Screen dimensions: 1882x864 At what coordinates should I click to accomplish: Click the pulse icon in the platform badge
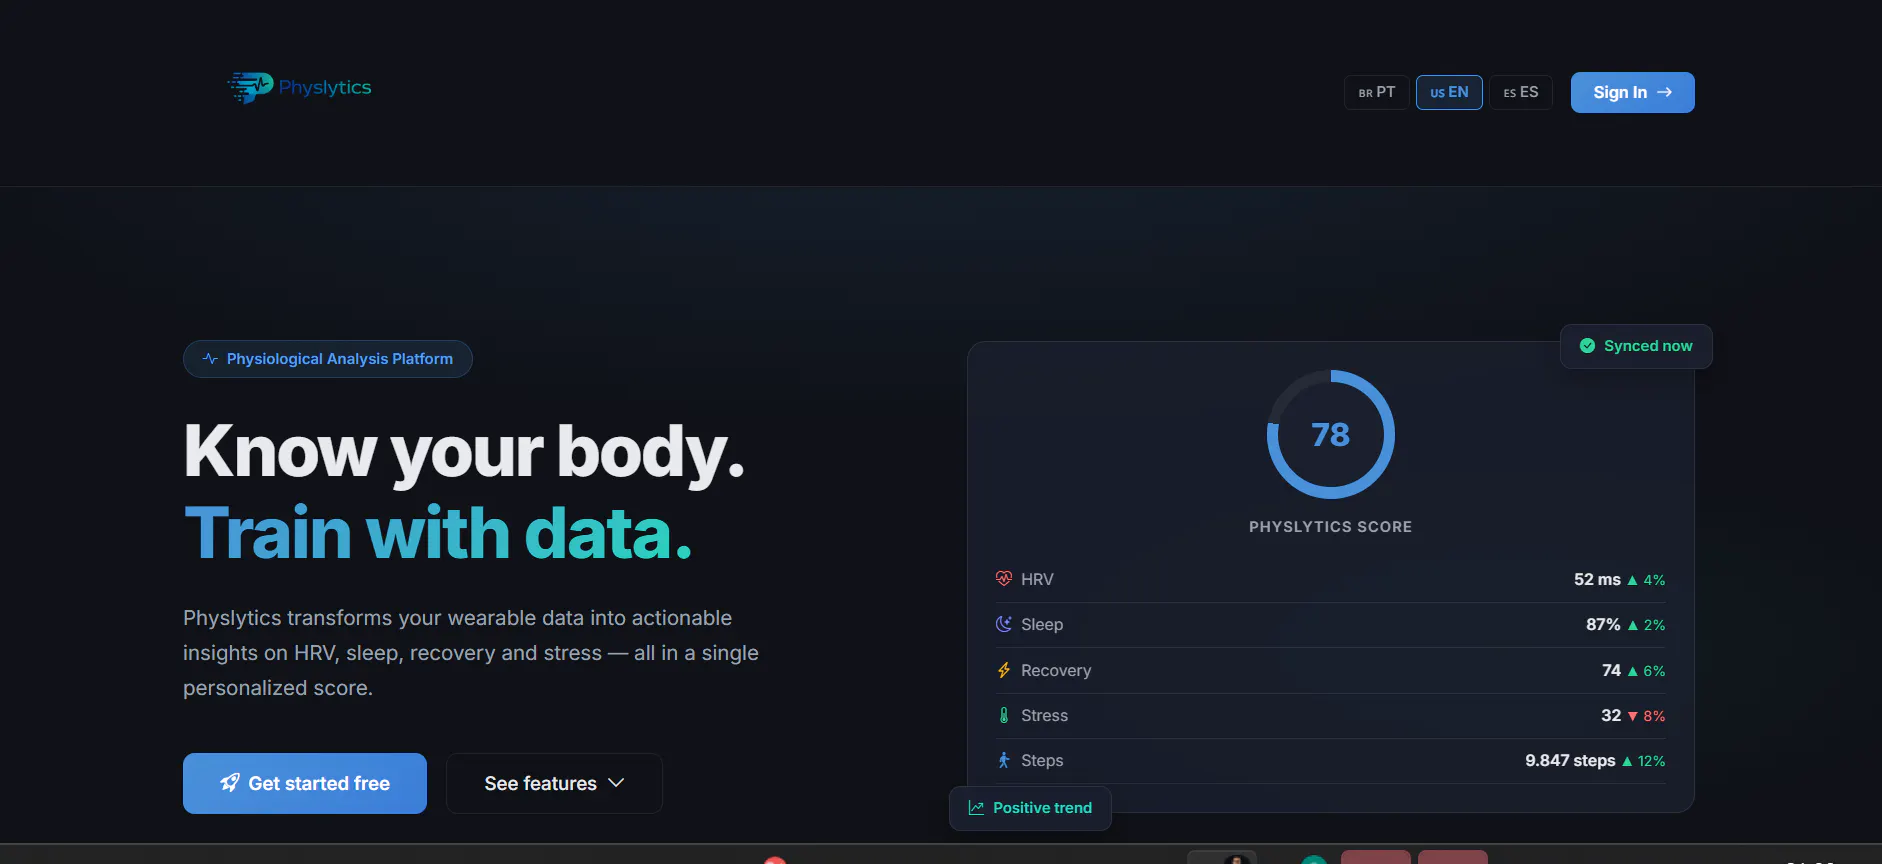210,359
